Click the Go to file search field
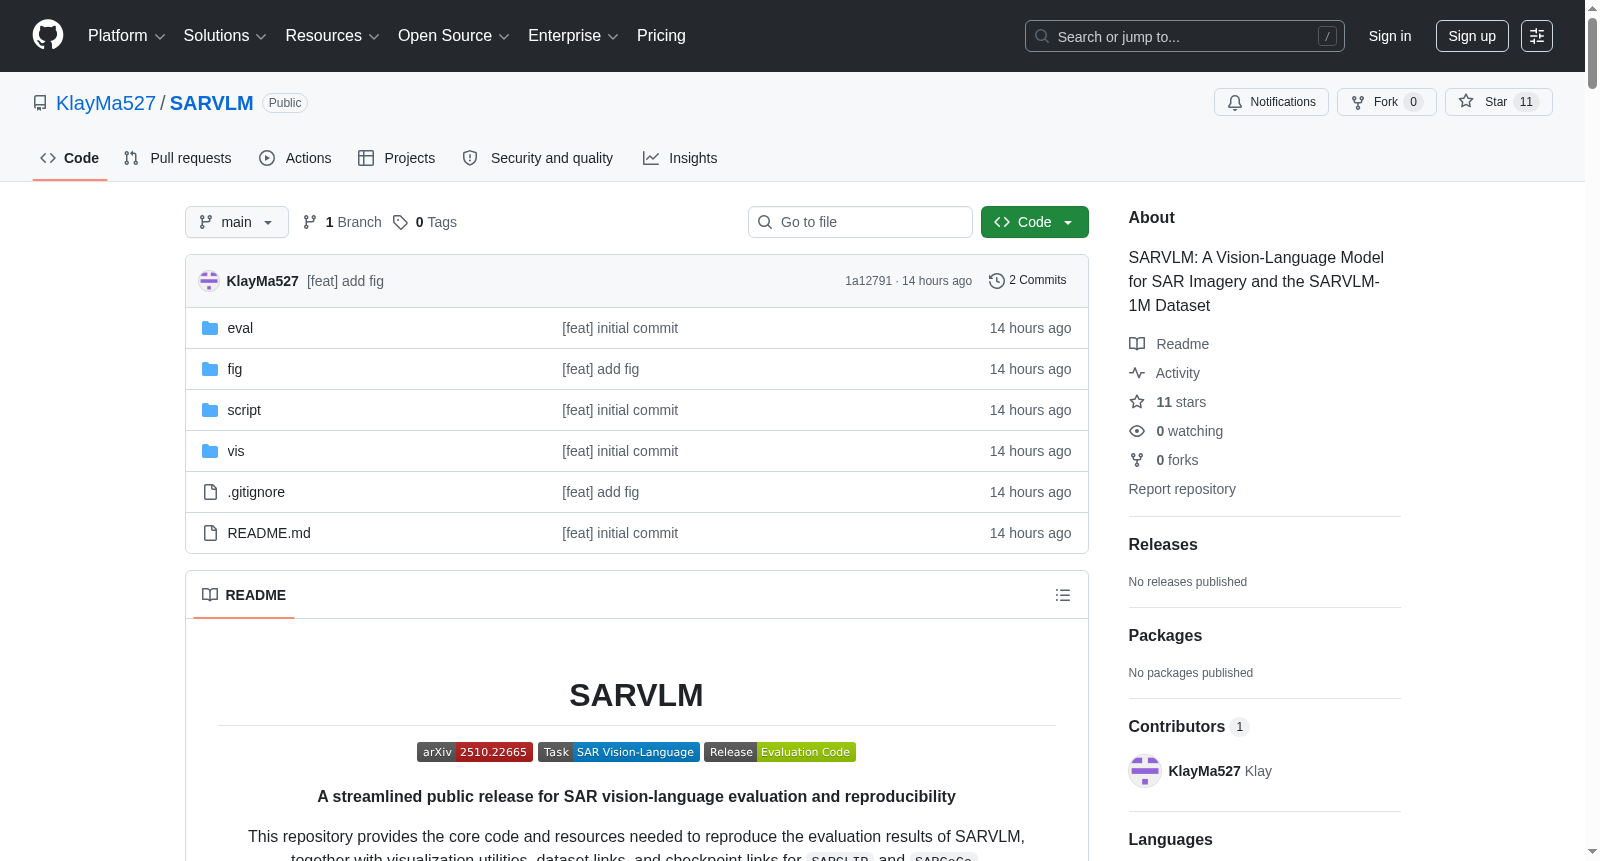Viewport: 1600px width, 861px height. click(x=860, y=222)
